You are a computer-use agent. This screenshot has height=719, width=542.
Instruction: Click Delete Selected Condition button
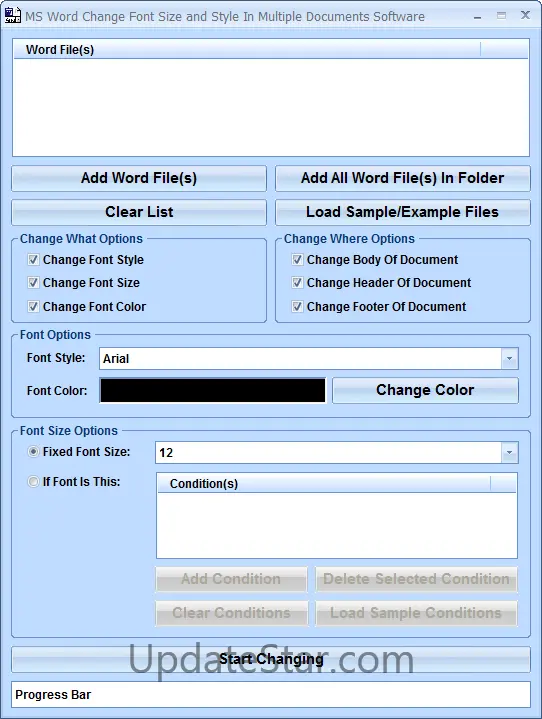click(416, 579)
